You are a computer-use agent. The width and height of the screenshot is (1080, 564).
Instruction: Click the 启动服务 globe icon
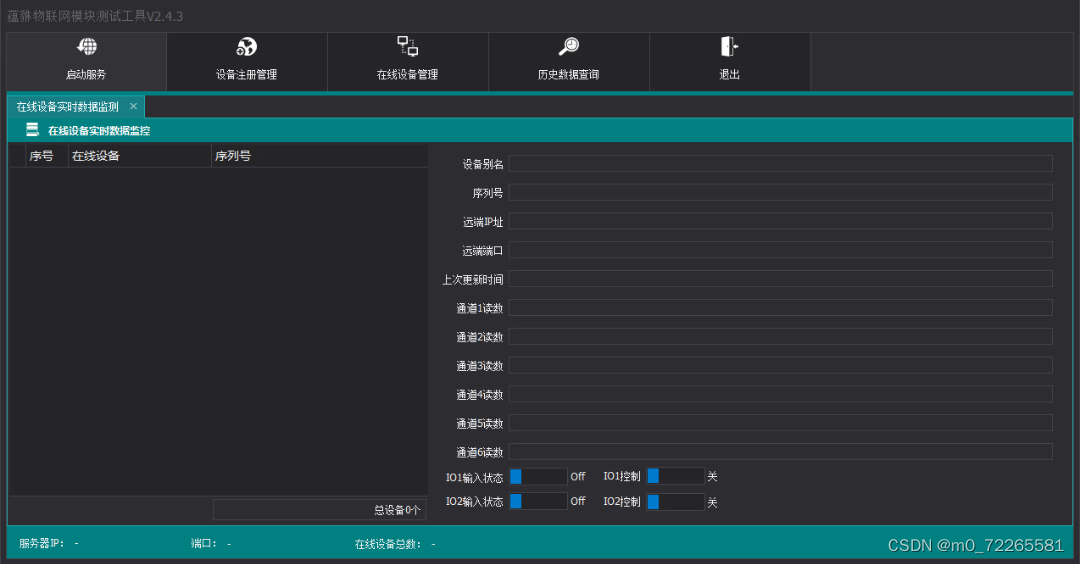coord(87,47)
